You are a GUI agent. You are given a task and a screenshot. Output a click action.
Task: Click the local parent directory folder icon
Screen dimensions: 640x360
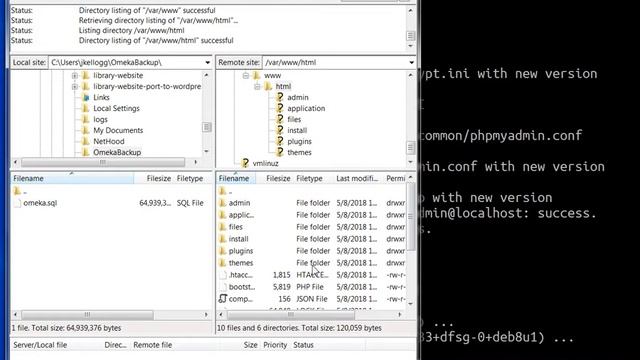(x=17, y=191)
